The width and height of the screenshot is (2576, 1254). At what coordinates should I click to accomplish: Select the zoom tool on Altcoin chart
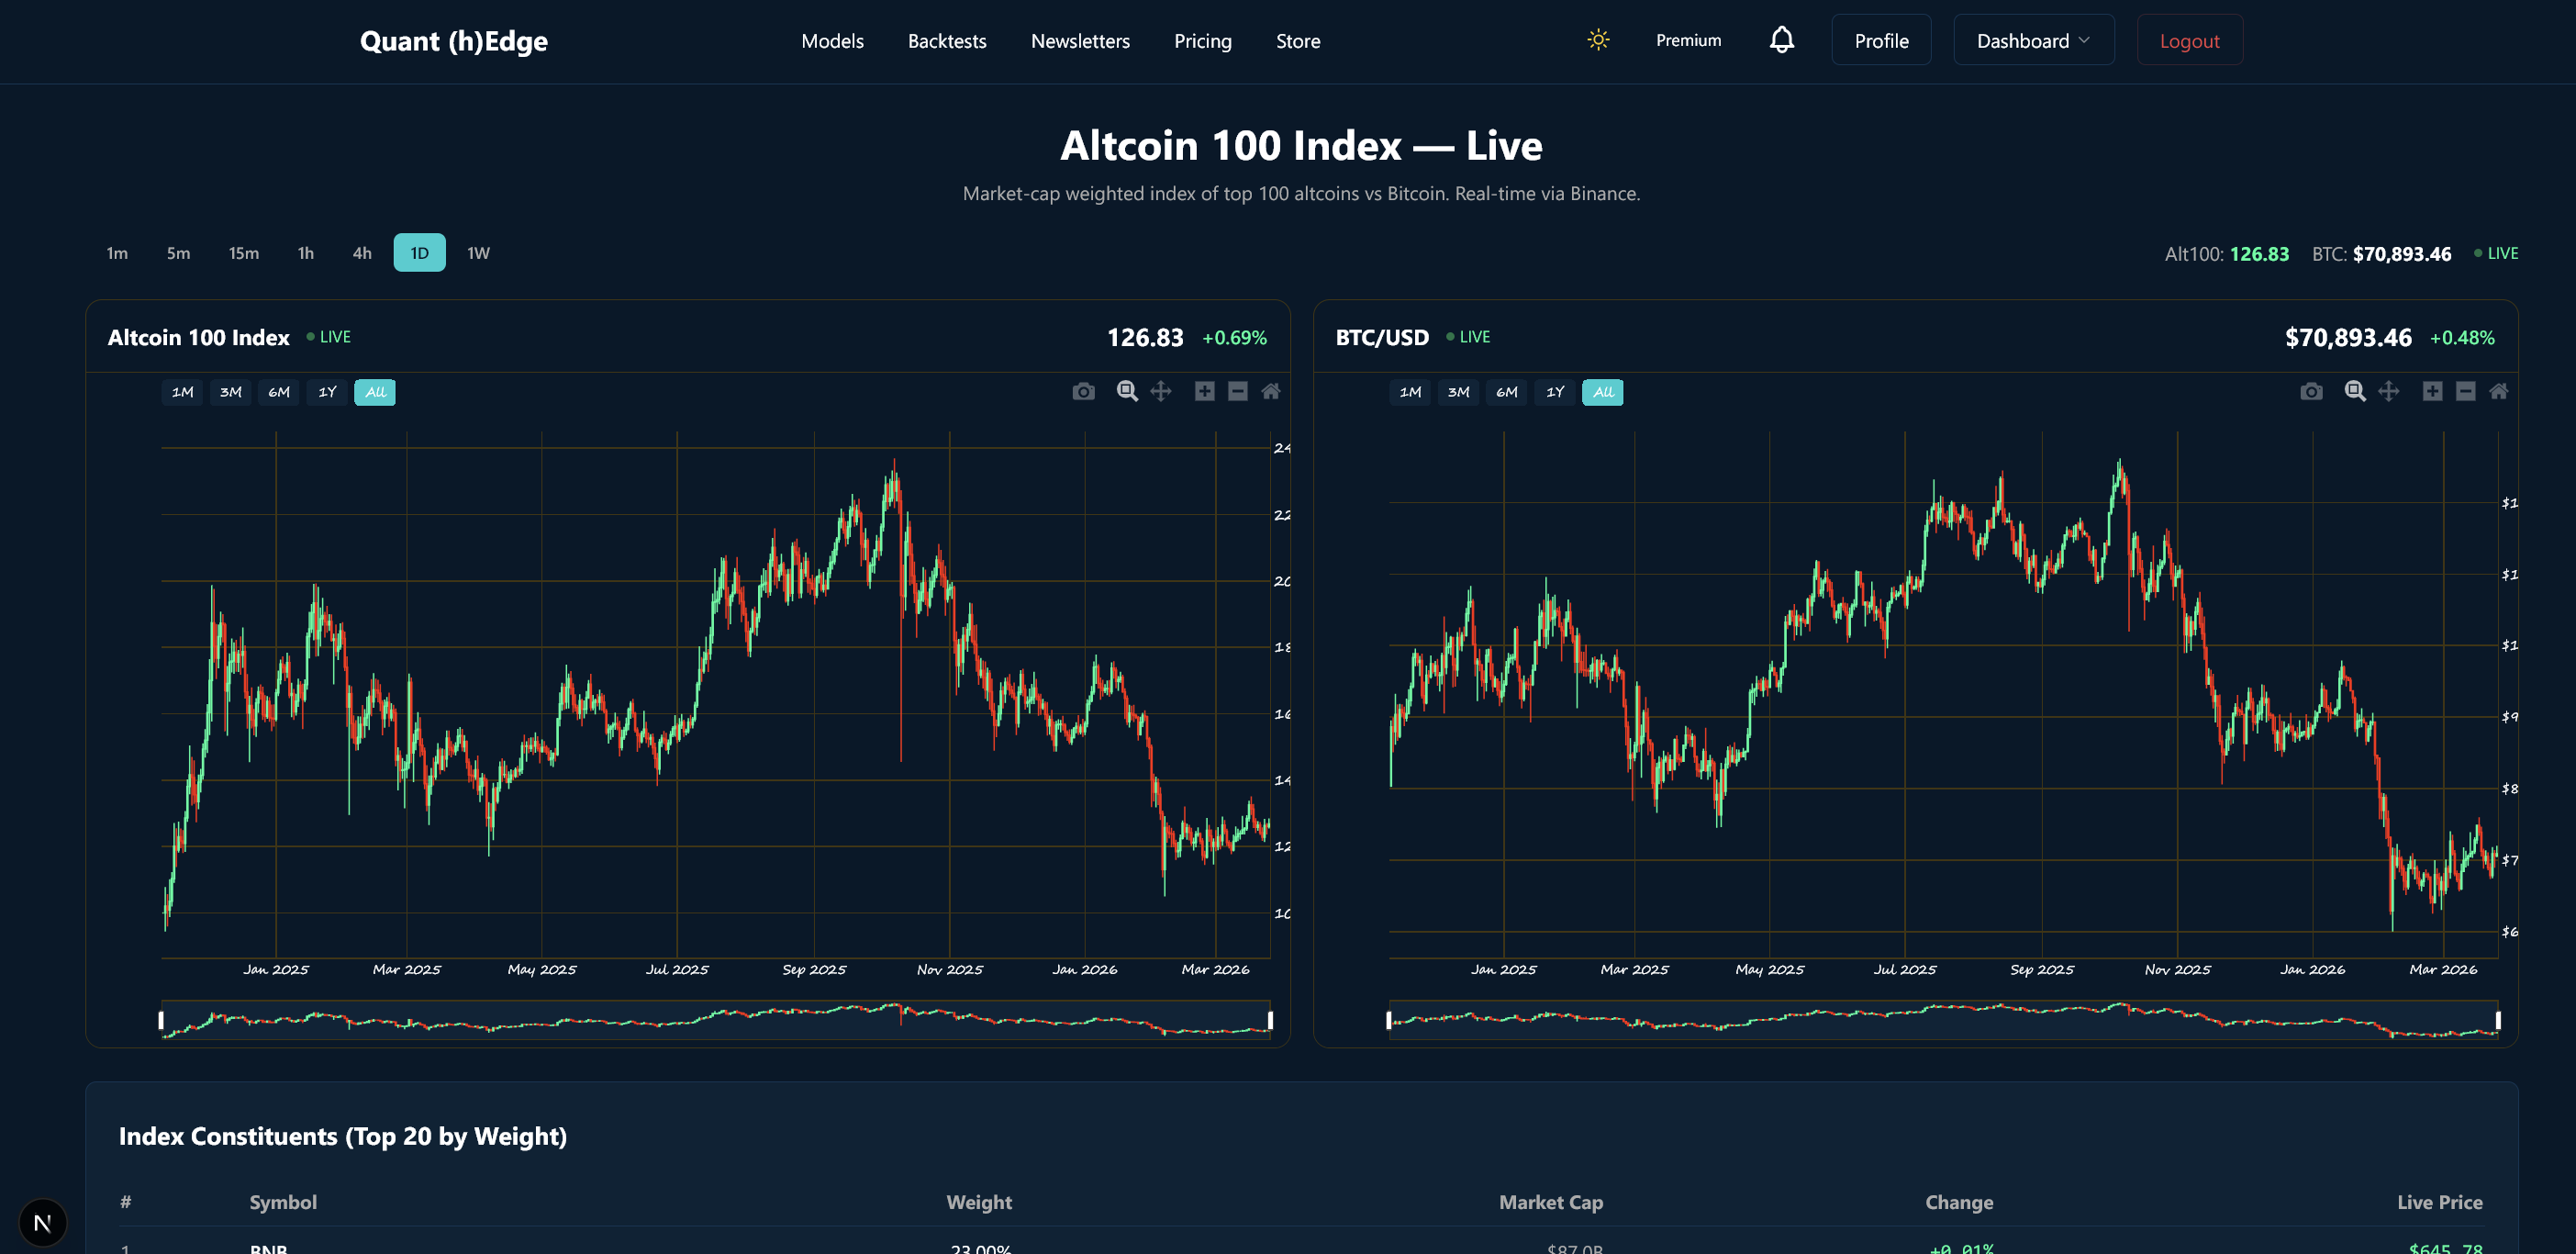[x=1127, y=391]
